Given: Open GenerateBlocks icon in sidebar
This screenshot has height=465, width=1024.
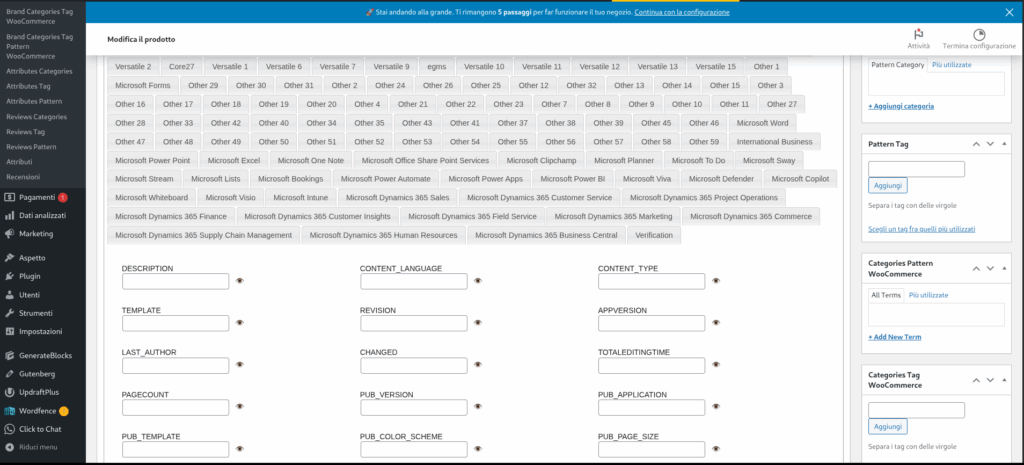Looking at the screenshot, I should 10,356.
